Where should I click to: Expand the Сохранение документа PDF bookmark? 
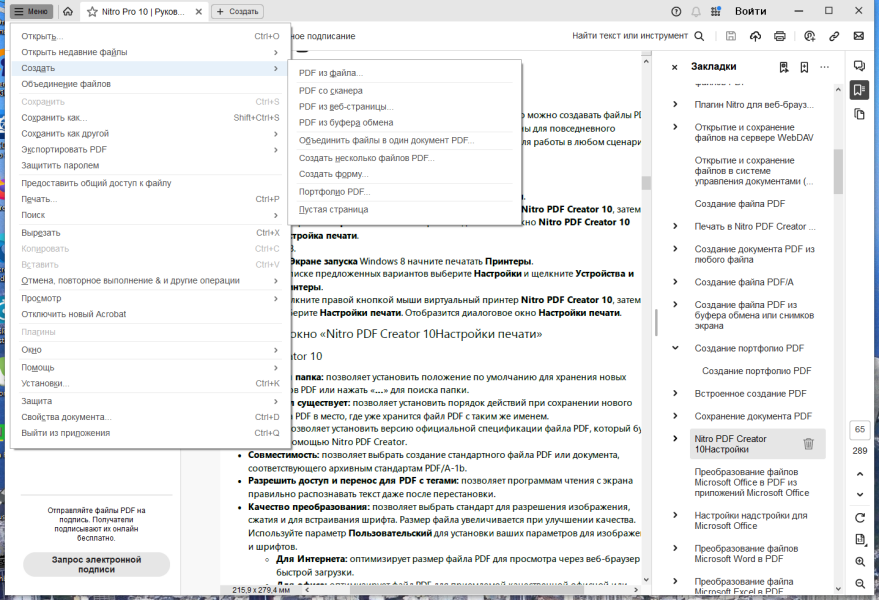(676, 416)
